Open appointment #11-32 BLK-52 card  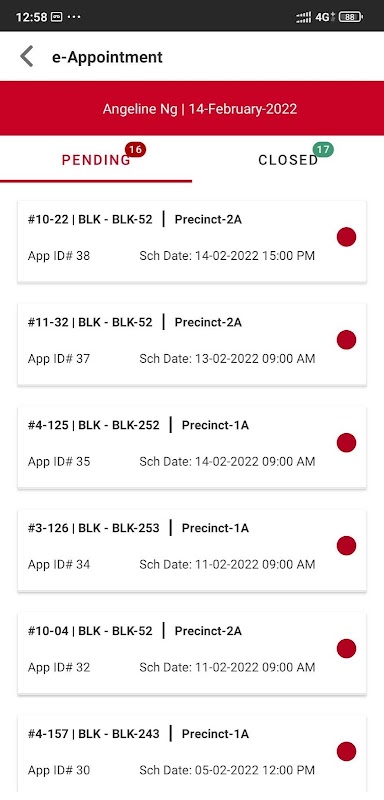point(192,344)
